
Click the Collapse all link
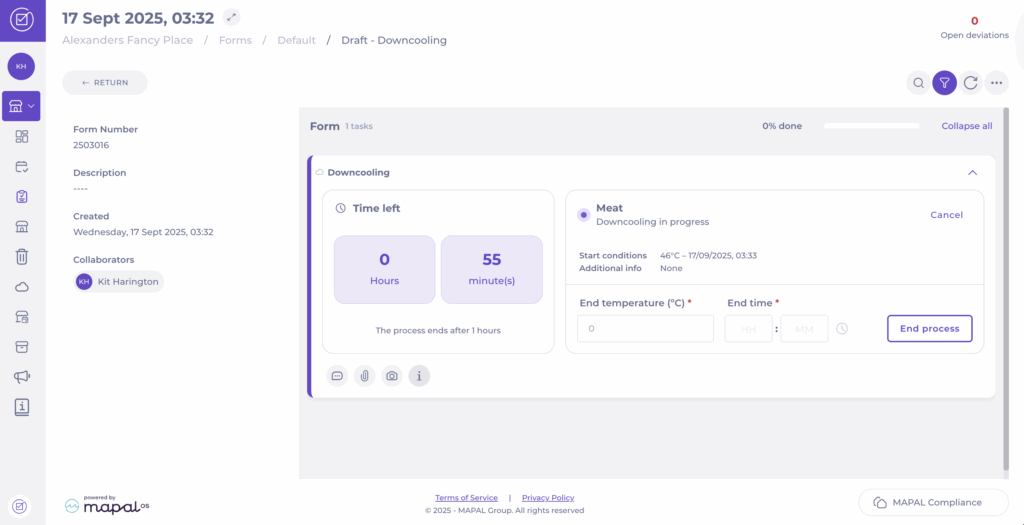(966, 126)
